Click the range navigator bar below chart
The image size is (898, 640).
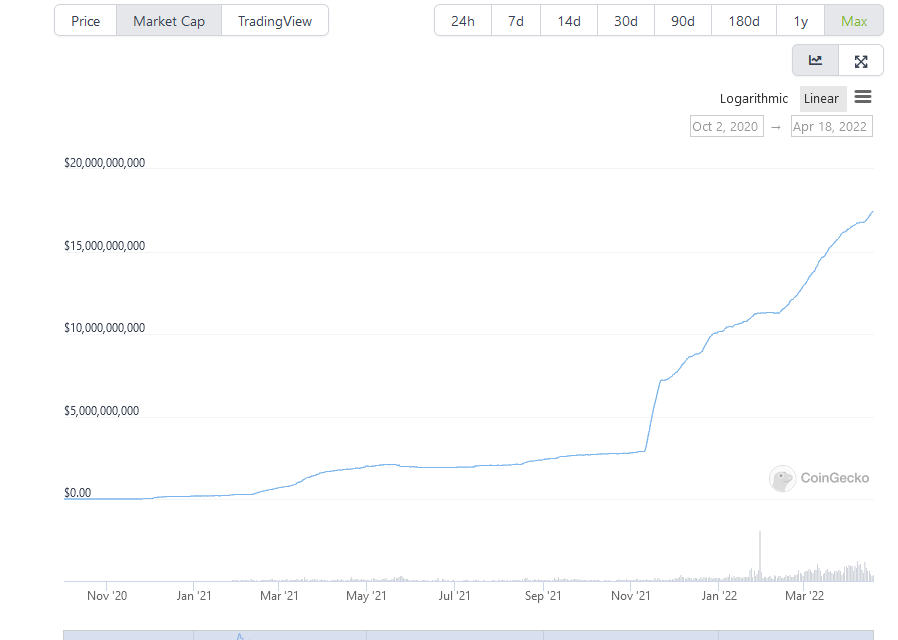click(468, 634)
